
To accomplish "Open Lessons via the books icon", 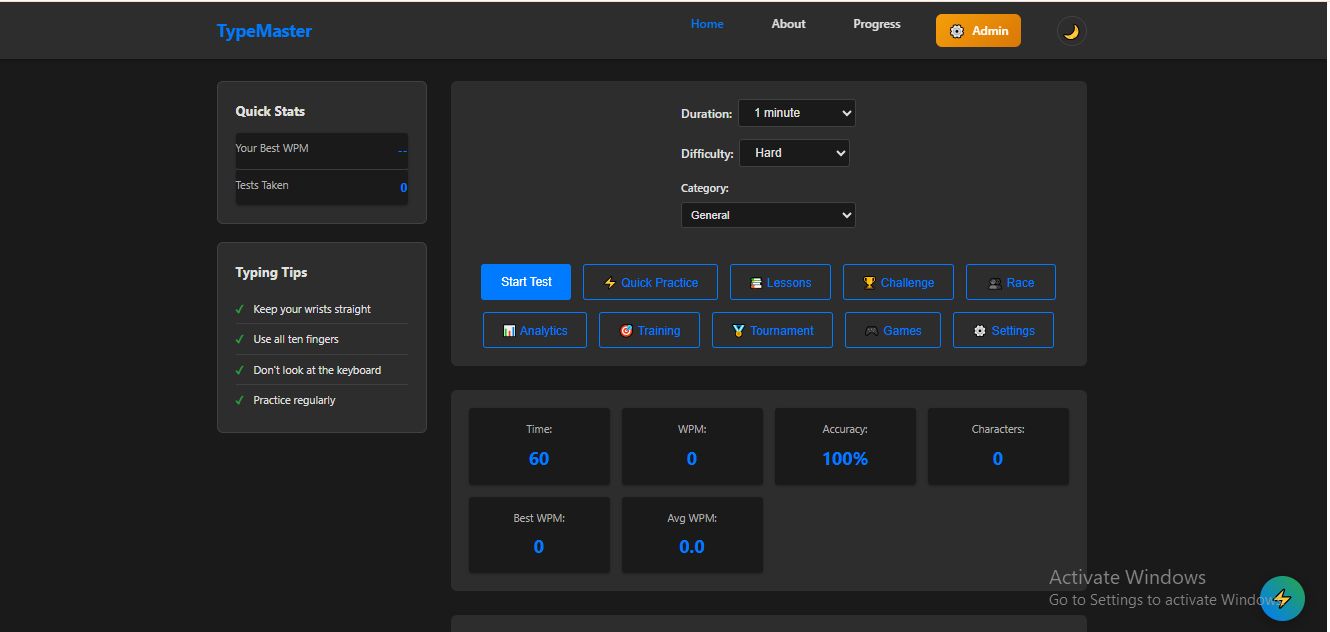I will [757, 283].
